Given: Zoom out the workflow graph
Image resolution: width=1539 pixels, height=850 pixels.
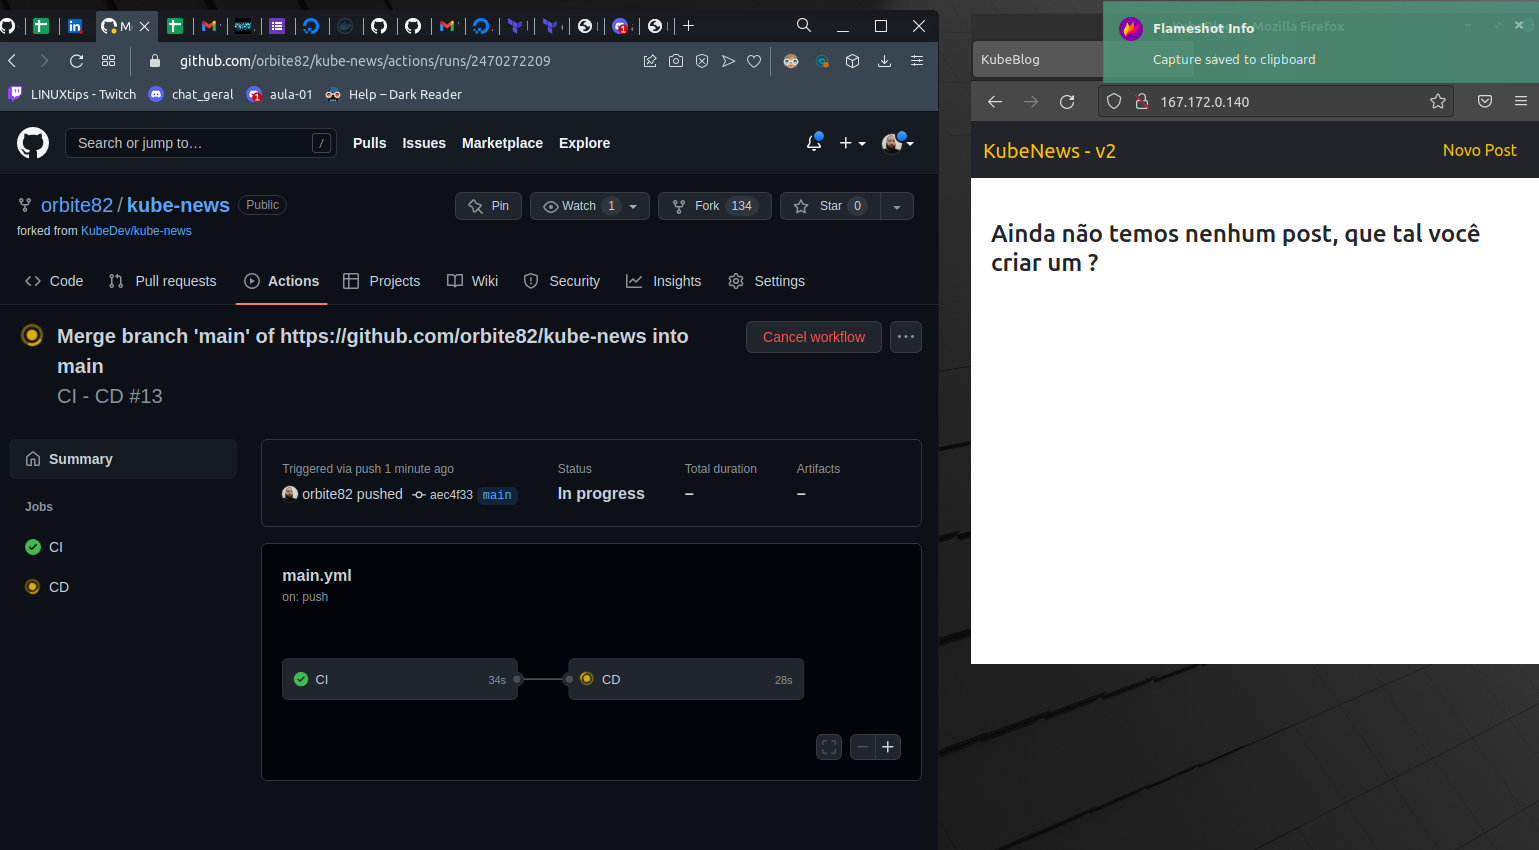Looking at the screenshot, I should point(862,747).
